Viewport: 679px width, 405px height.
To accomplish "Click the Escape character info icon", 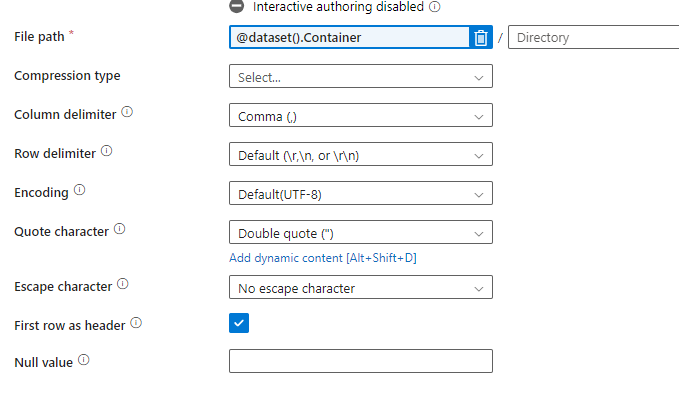I will click(123, 284).
